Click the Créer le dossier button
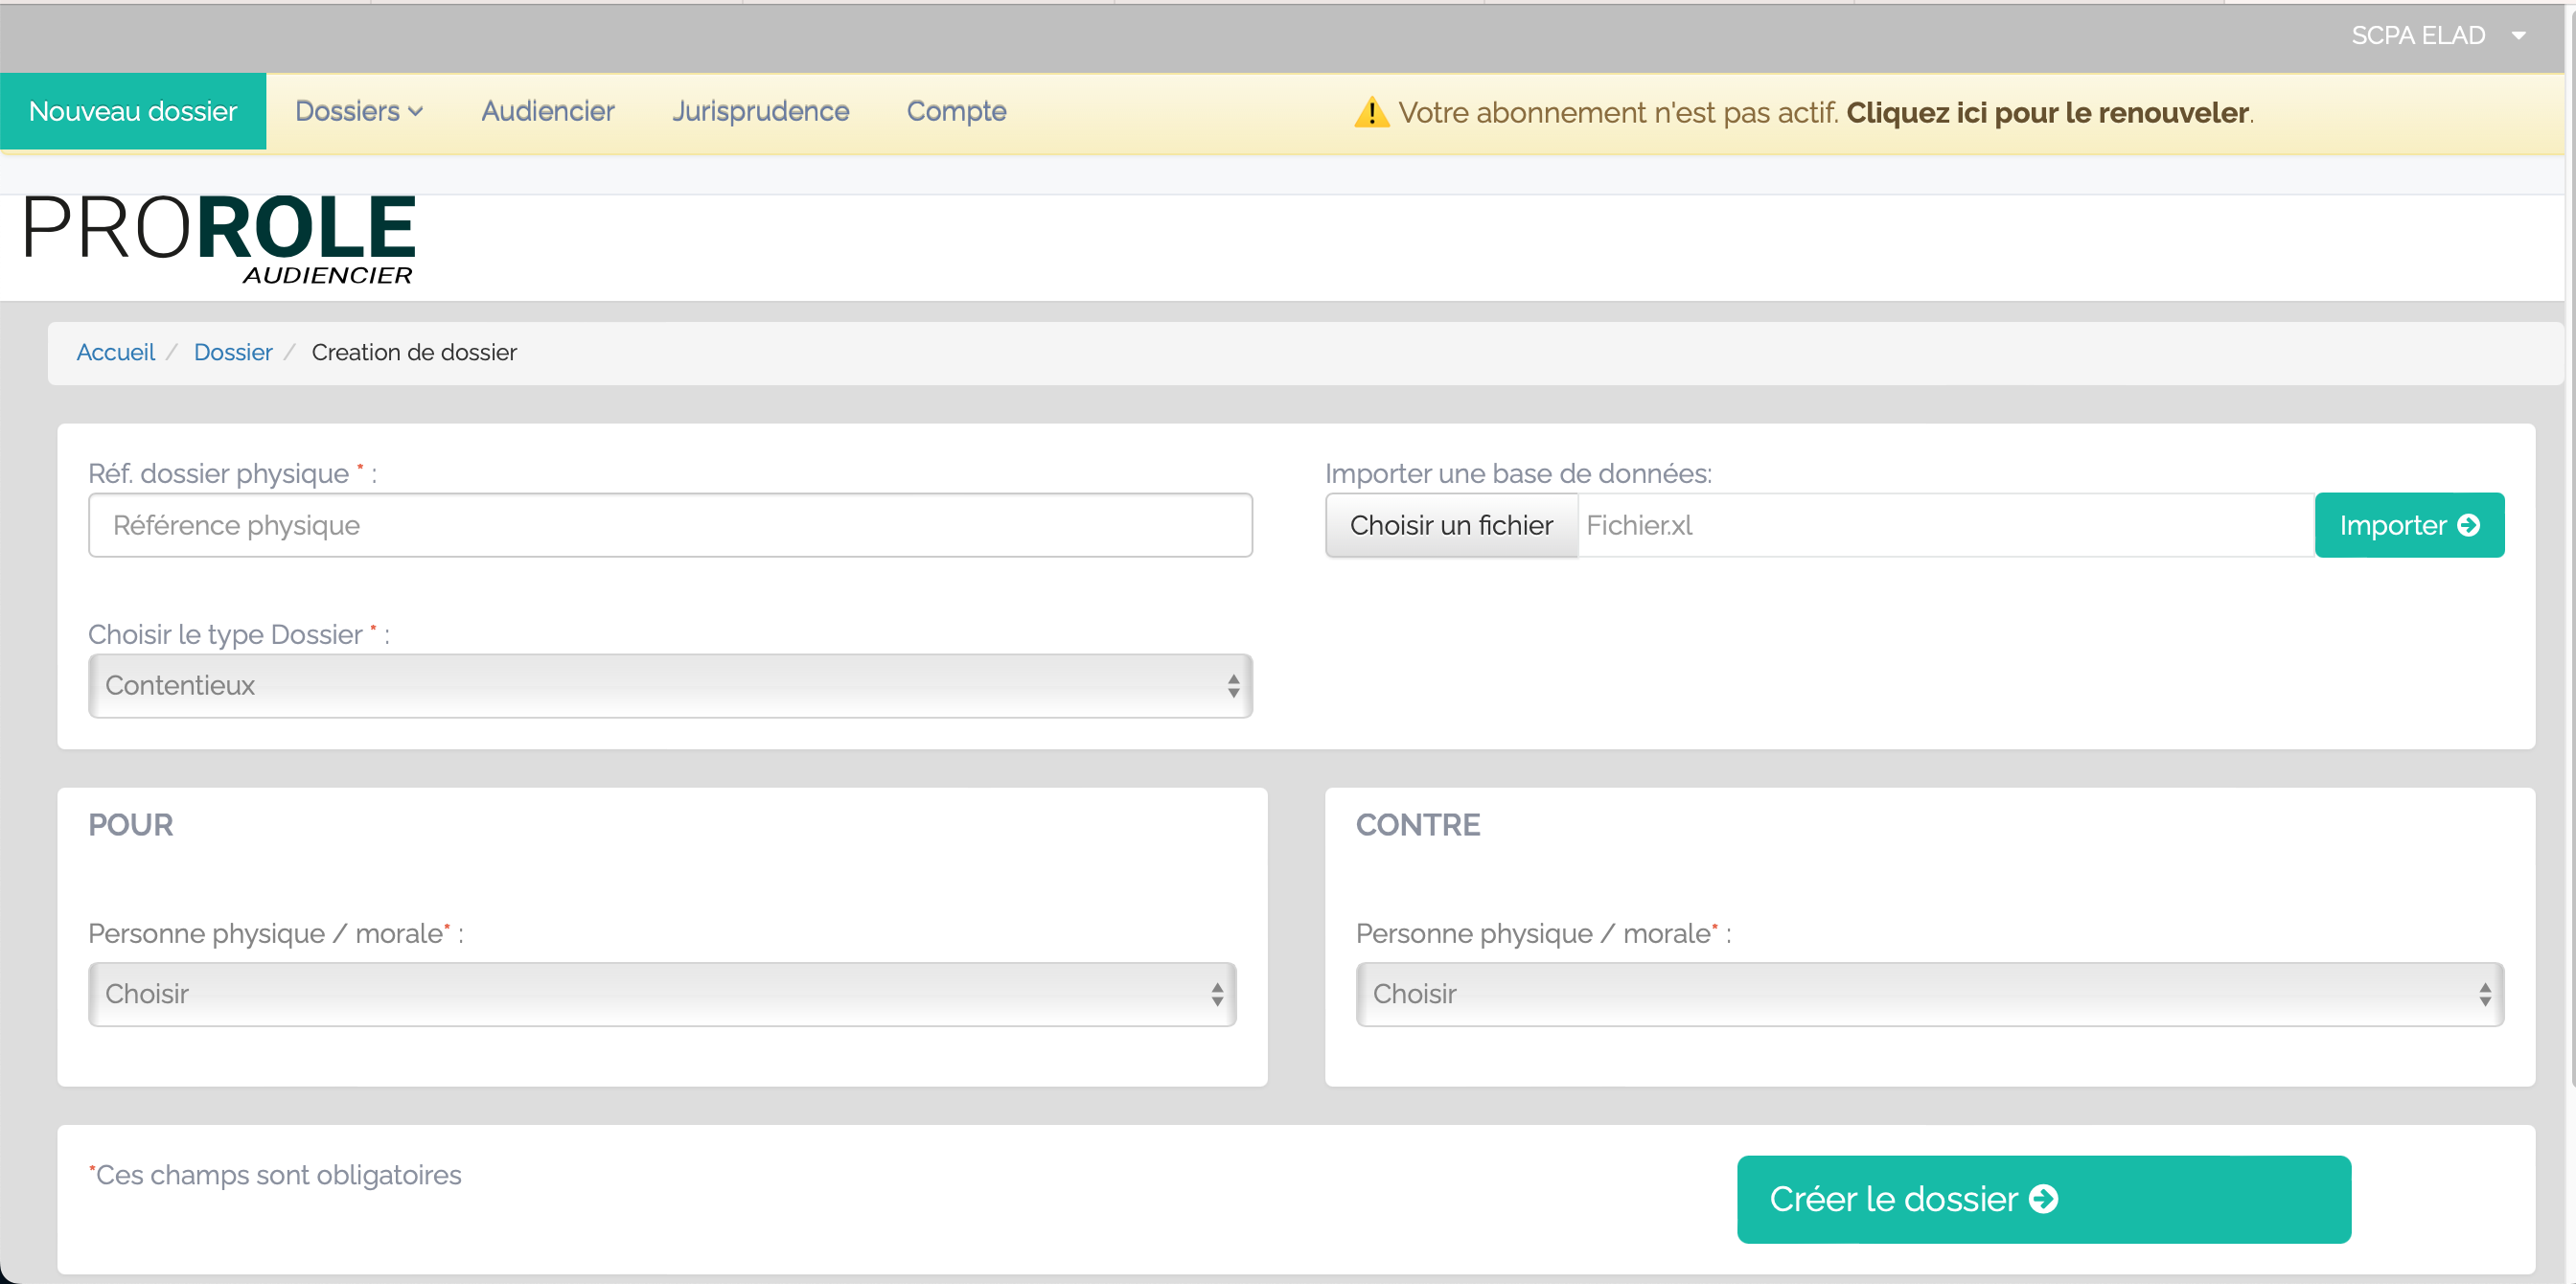Screen dimensions: 2576x1284 2043,1199
